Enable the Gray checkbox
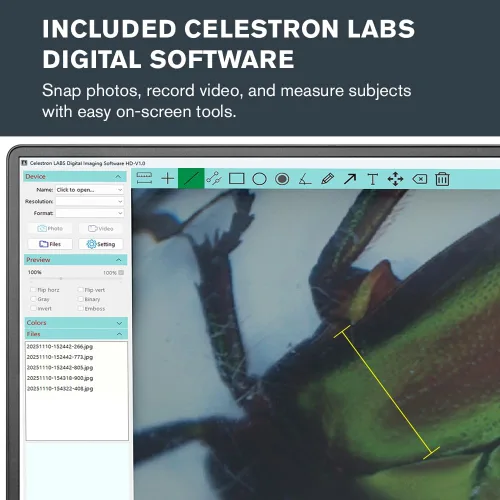The image size is (500, 500). point(33,299)
